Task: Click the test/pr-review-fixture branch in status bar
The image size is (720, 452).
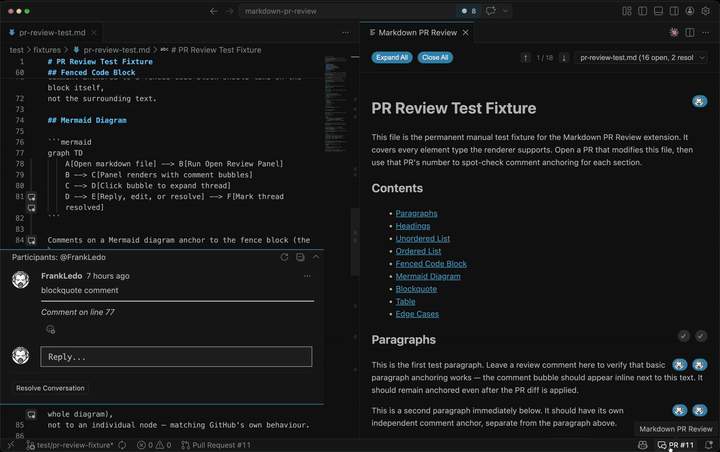Action: point(69,445)
